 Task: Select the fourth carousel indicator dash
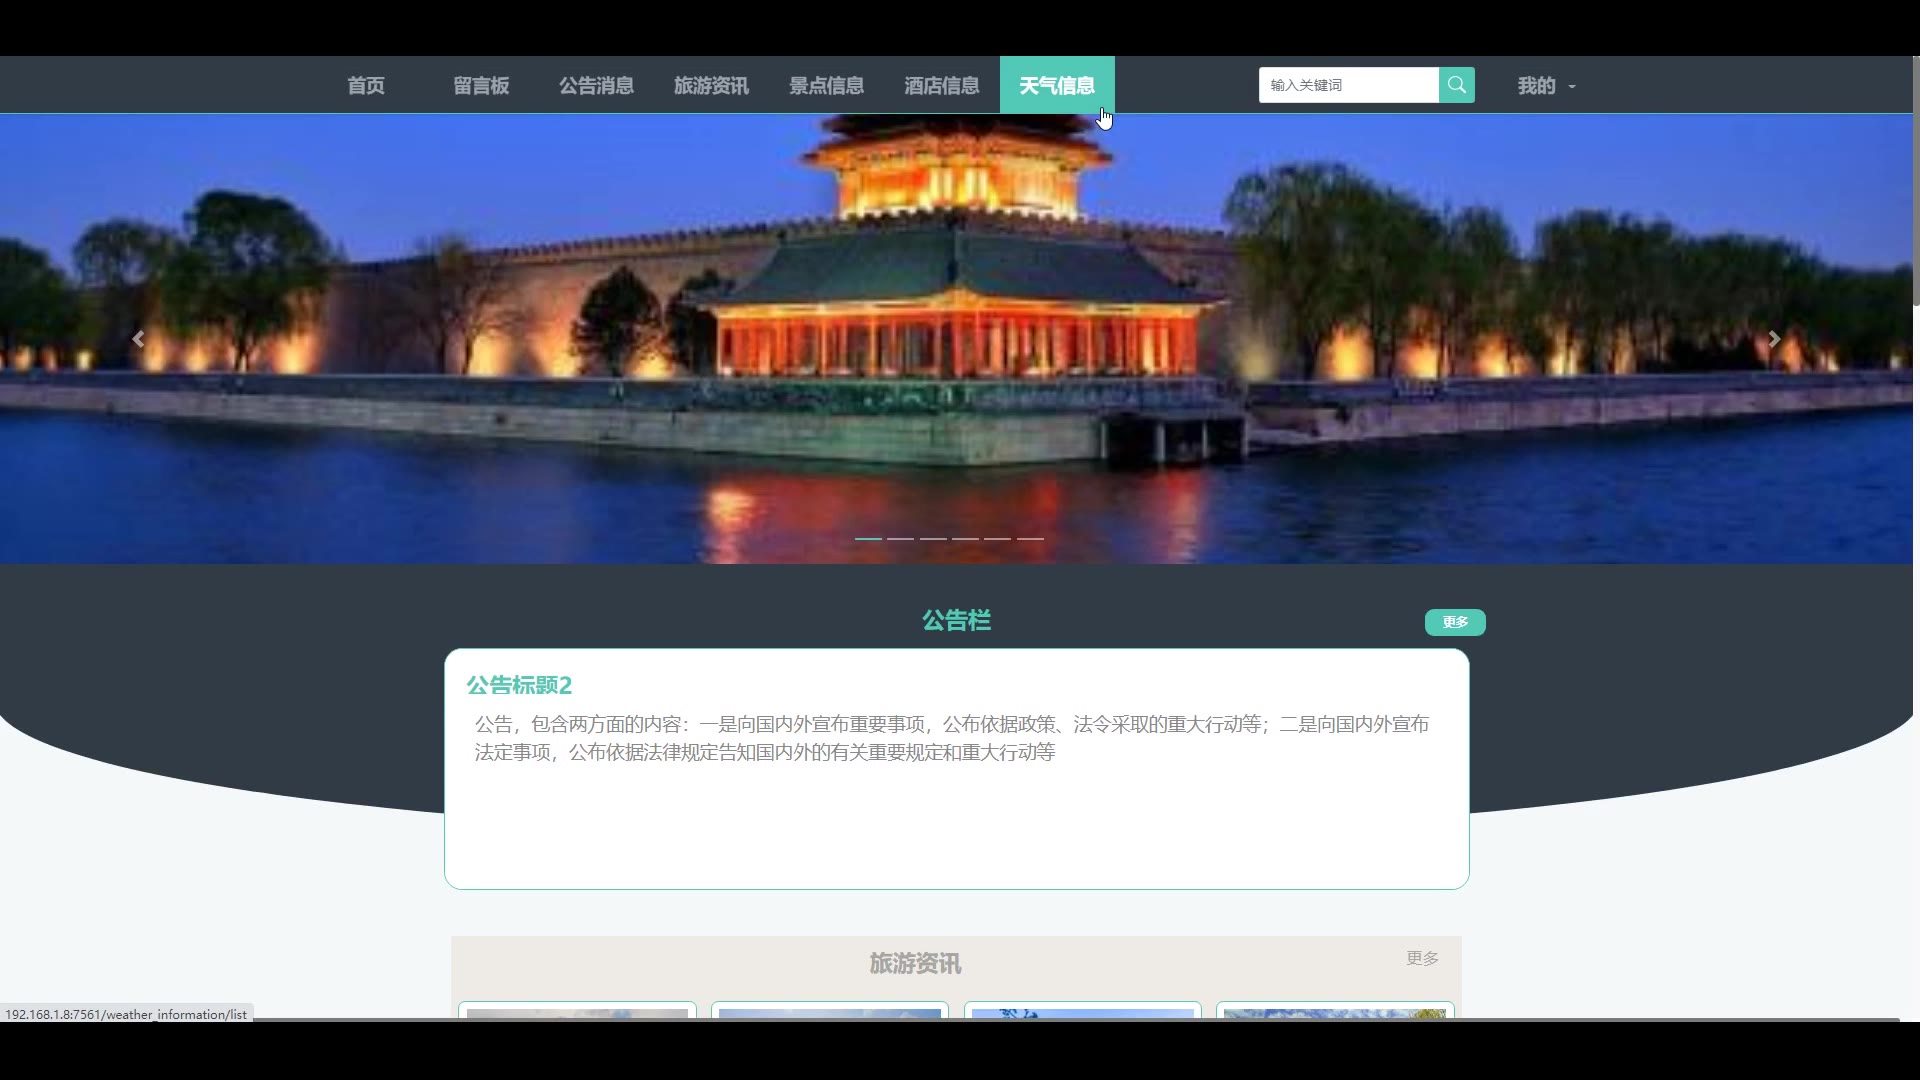point(965,538)
